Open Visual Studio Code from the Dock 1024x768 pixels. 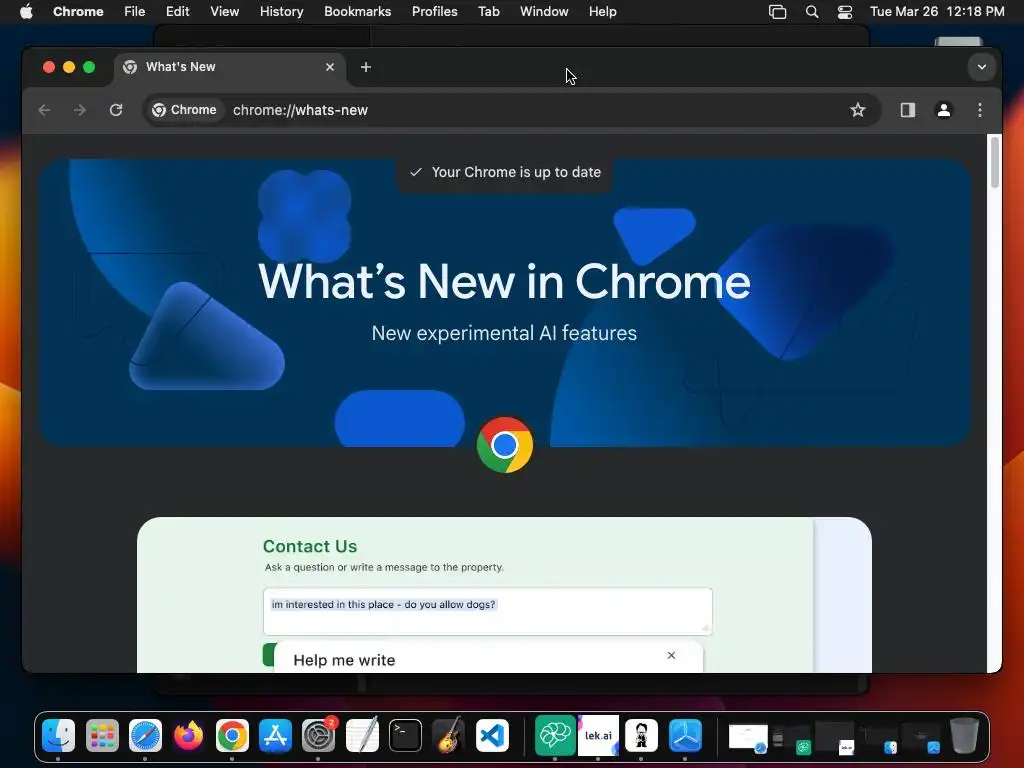[492, 735]
